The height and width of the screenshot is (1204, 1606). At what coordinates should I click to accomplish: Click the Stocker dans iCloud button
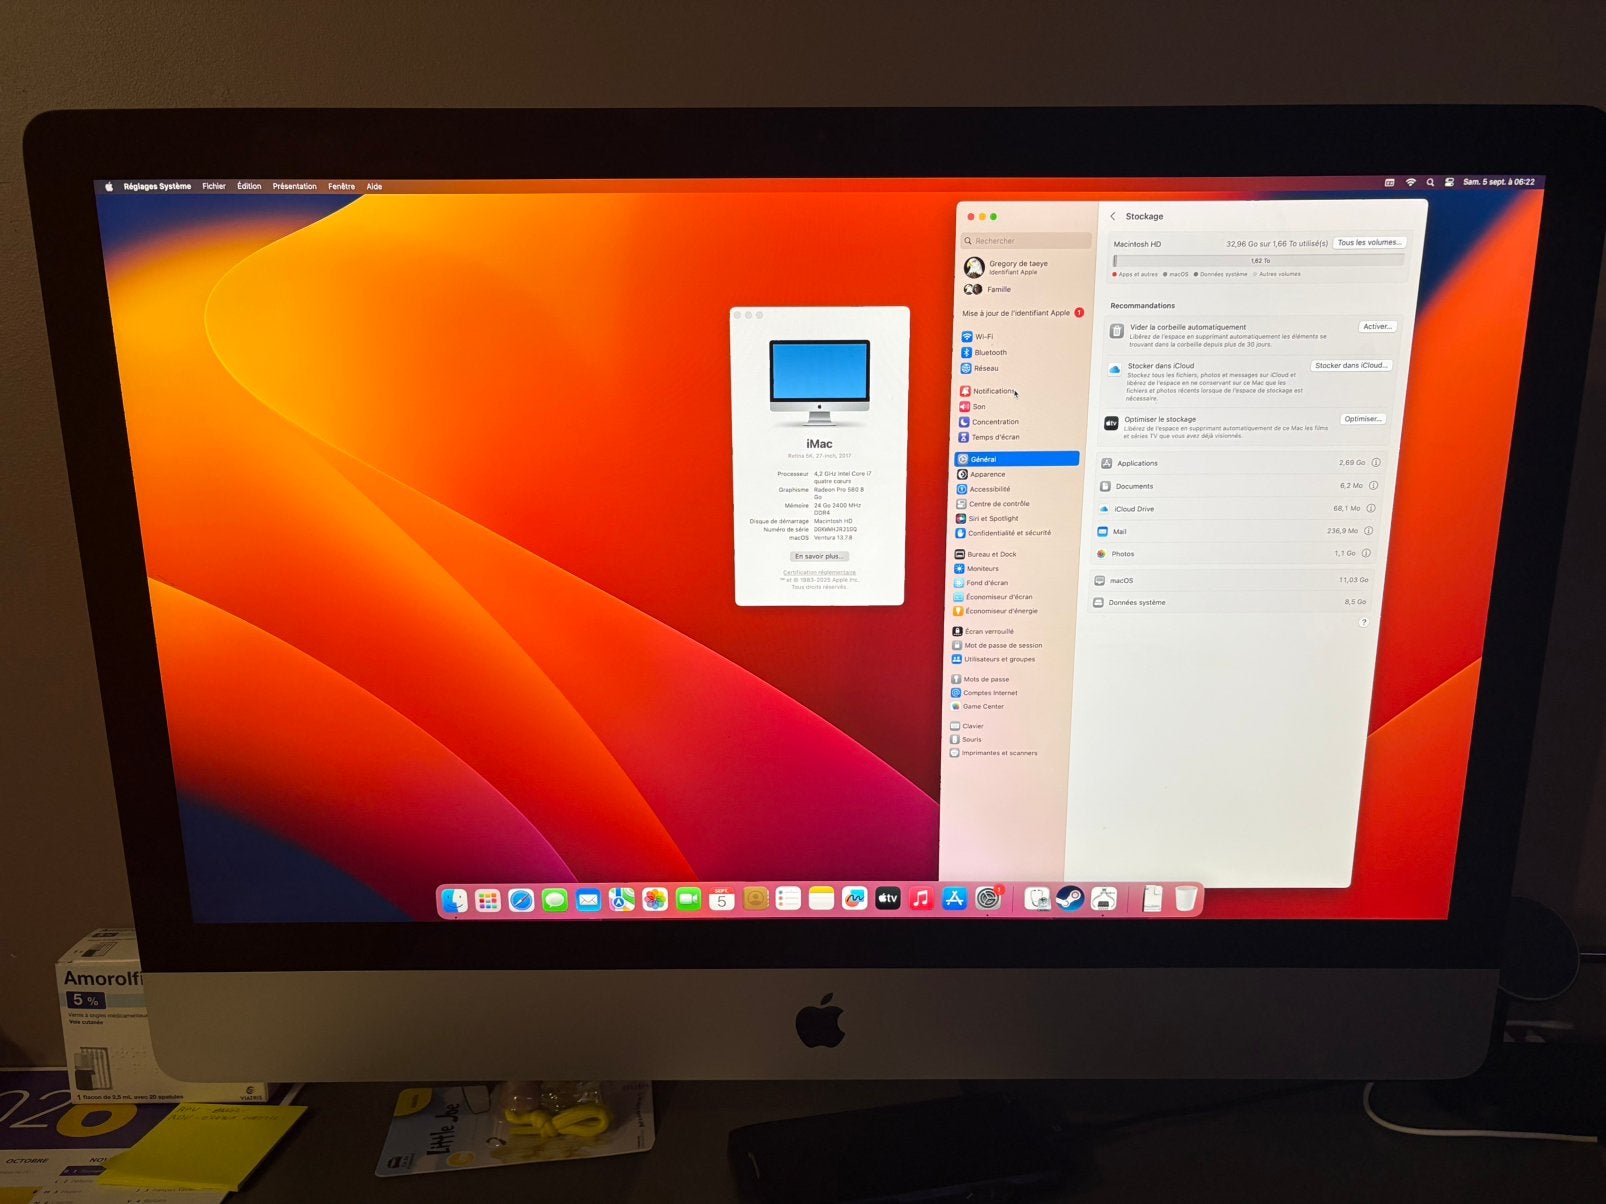pyautogui.click(x=1350, y=365)
